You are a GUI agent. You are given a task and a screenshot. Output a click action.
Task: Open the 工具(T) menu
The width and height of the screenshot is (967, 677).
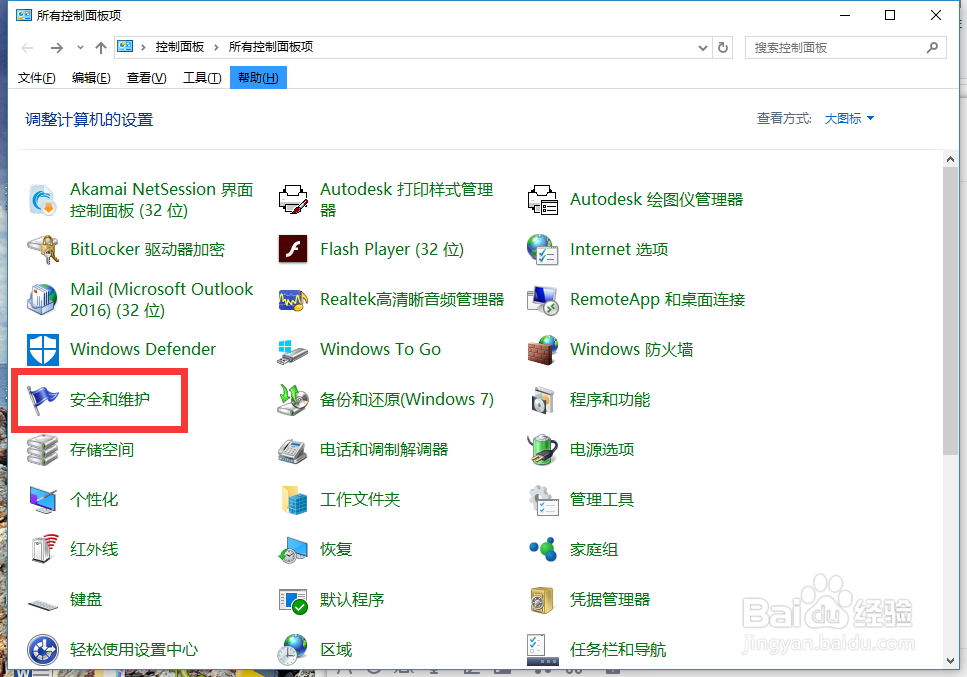202,78
